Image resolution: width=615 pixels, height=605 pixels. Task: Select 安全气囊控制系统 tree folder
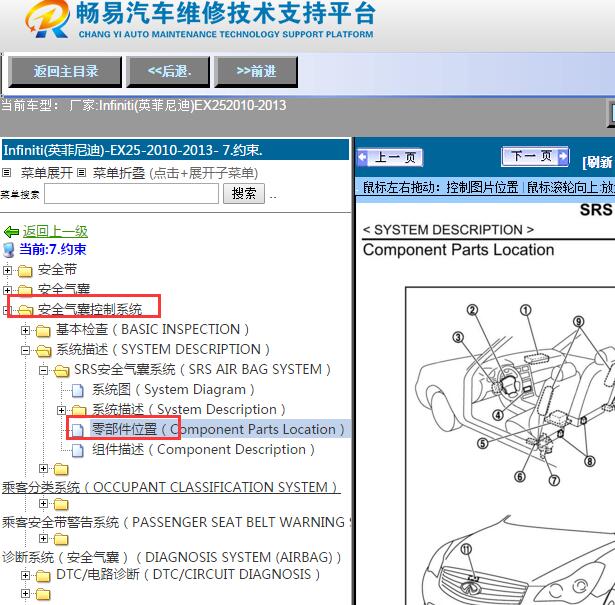pos(90,309)
